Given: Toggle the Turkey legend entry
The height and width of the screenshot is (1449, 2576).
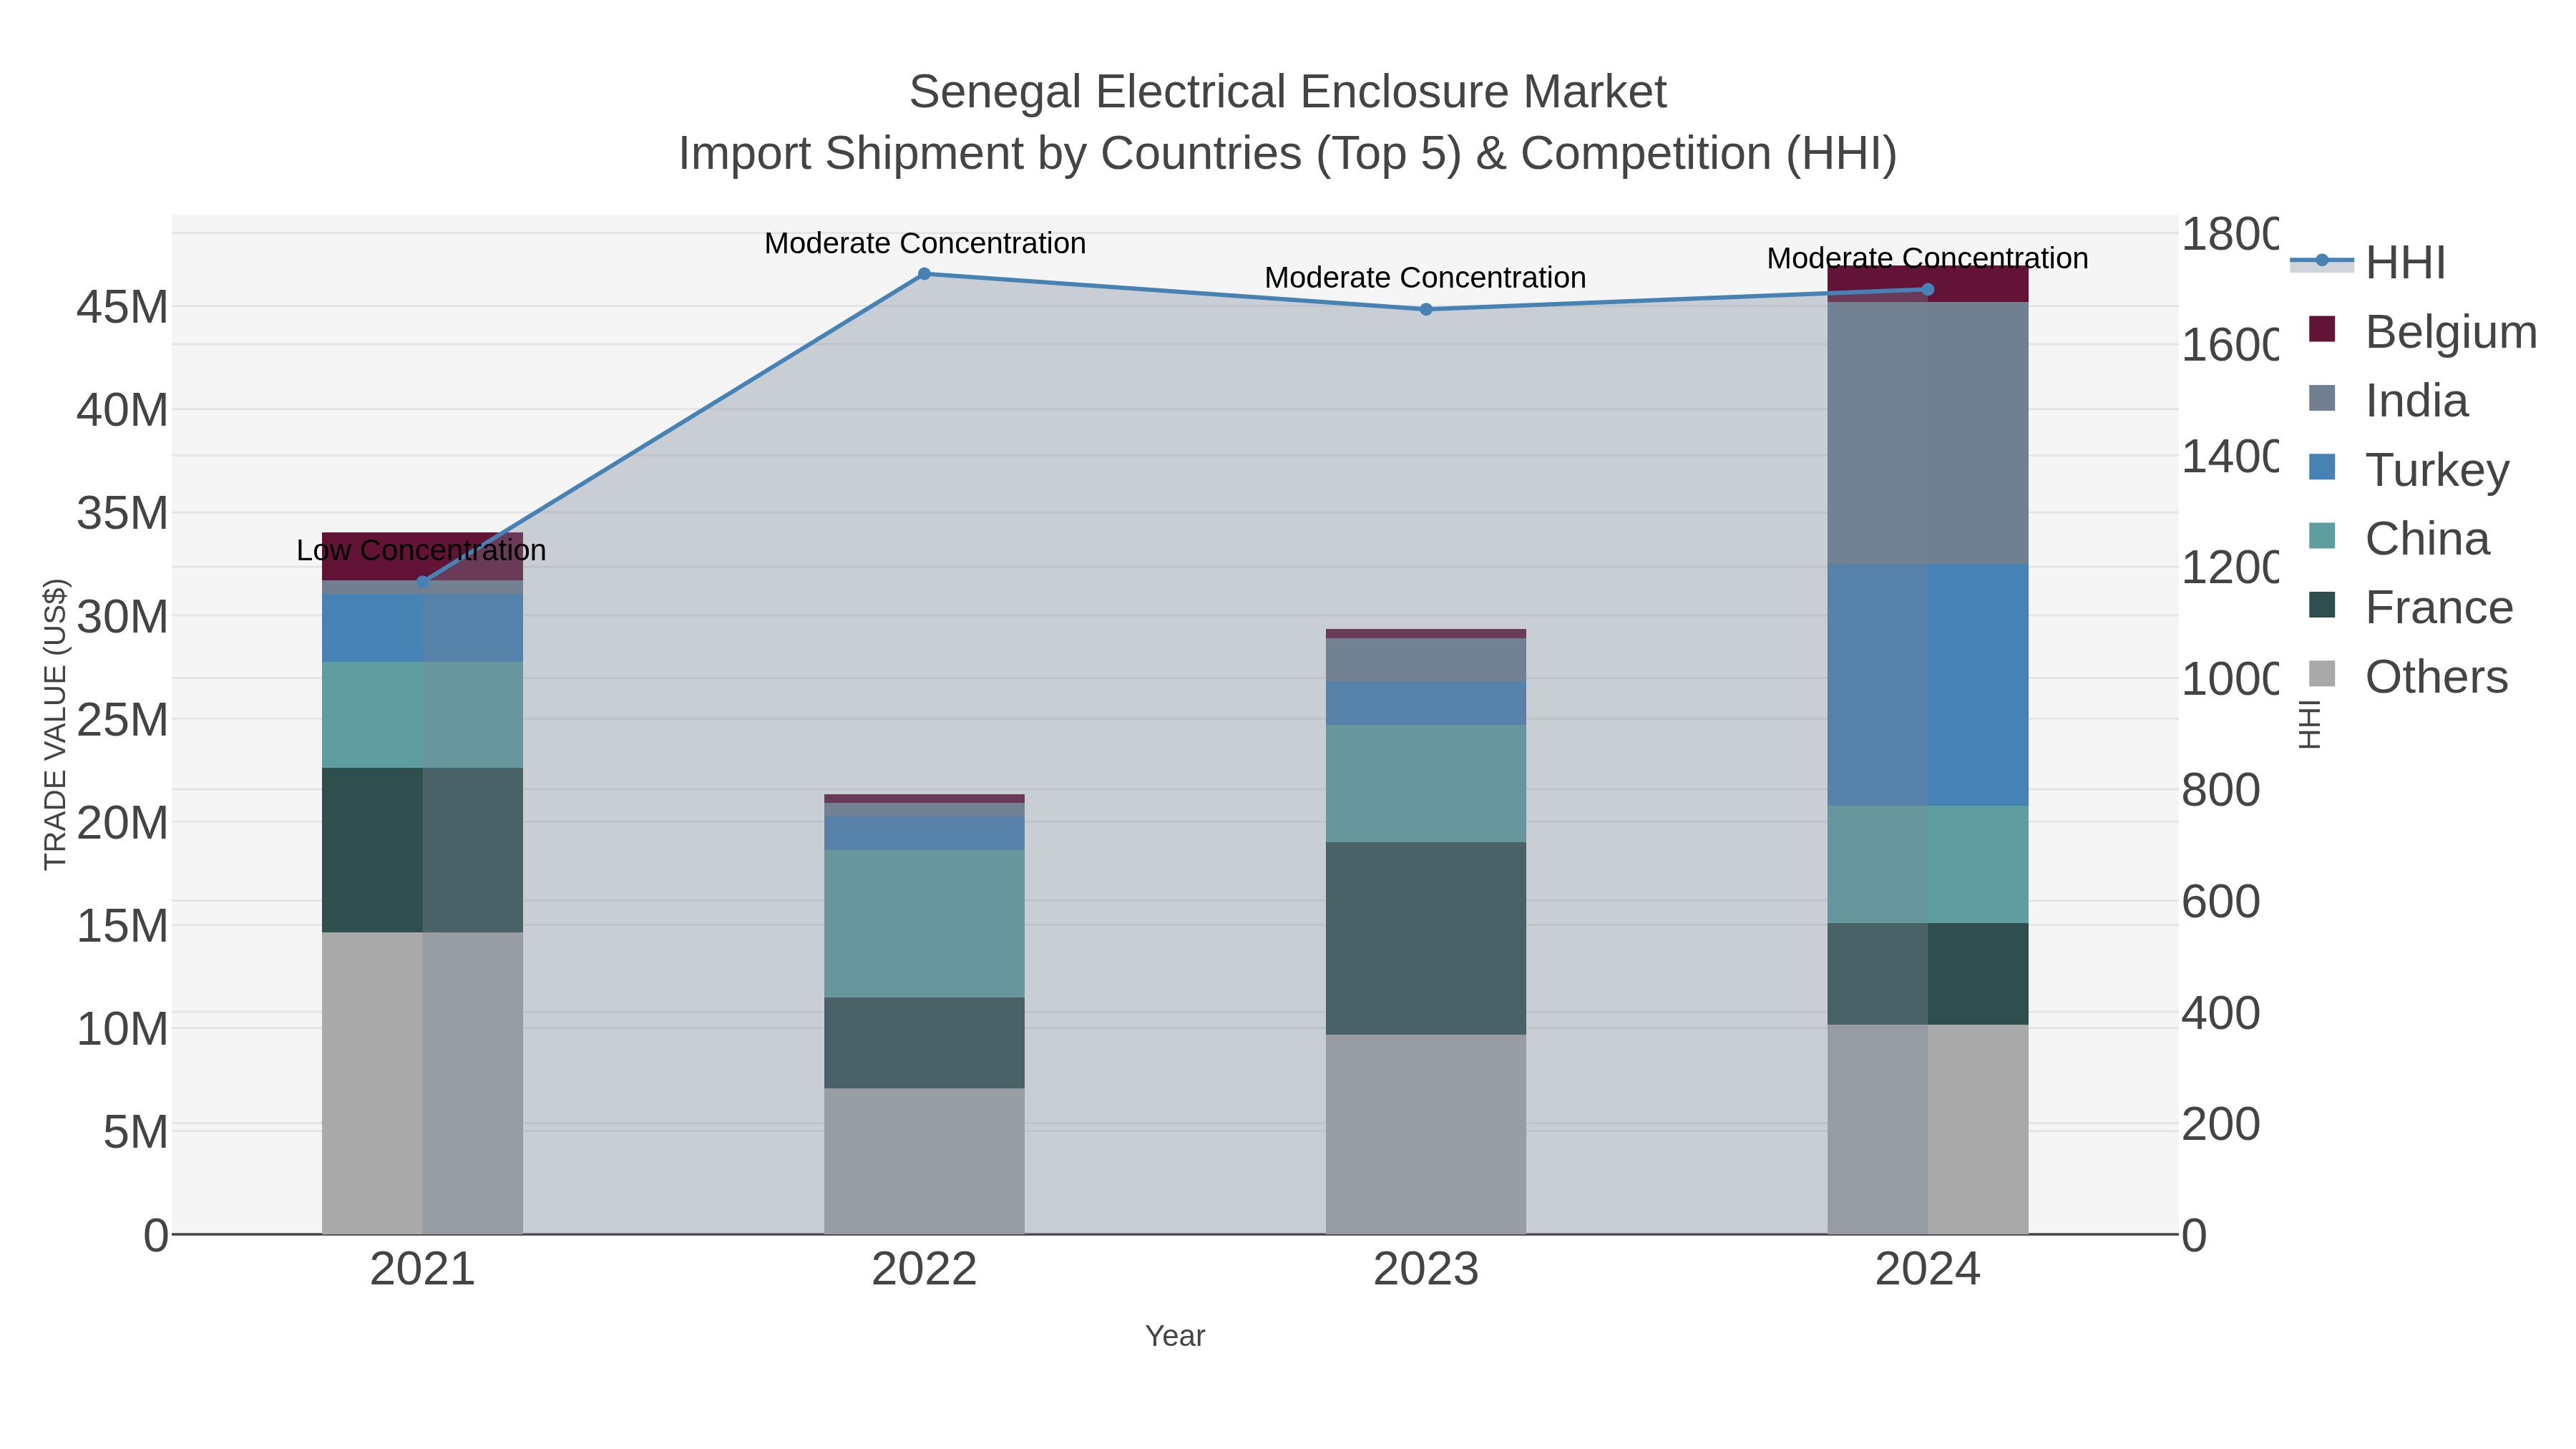Looking at the screenshot, I should pos(2409,469).
